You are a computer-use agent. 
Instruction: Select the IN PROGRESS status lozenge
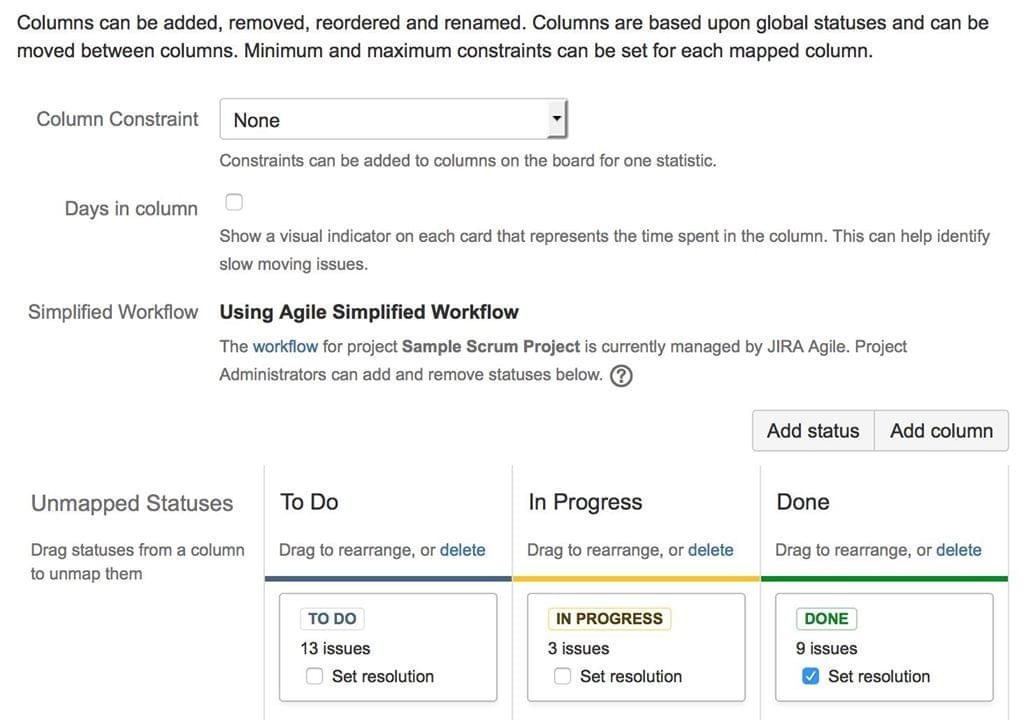(x=609, y=619)
